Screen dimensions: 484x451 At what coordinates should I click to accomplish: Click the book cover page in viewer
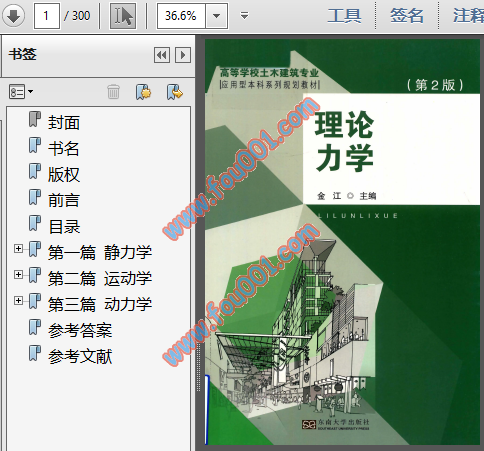tap(342, 242)
